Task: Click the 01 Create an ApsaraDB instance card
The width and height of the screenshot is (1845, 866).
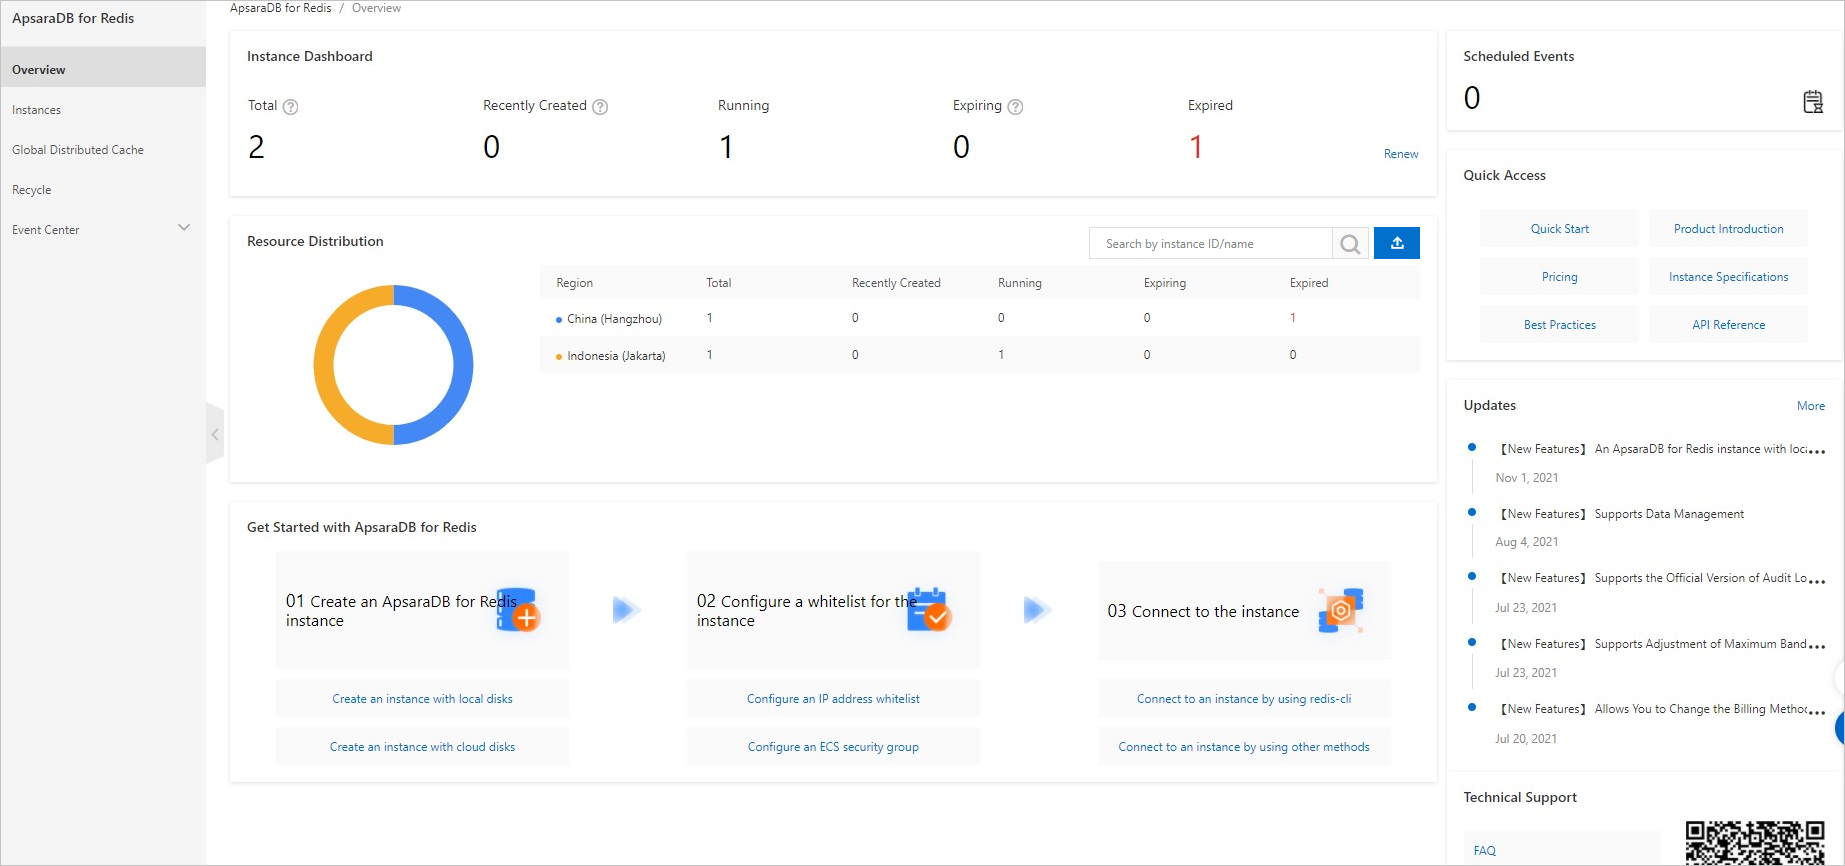Action: coord(422,610)
